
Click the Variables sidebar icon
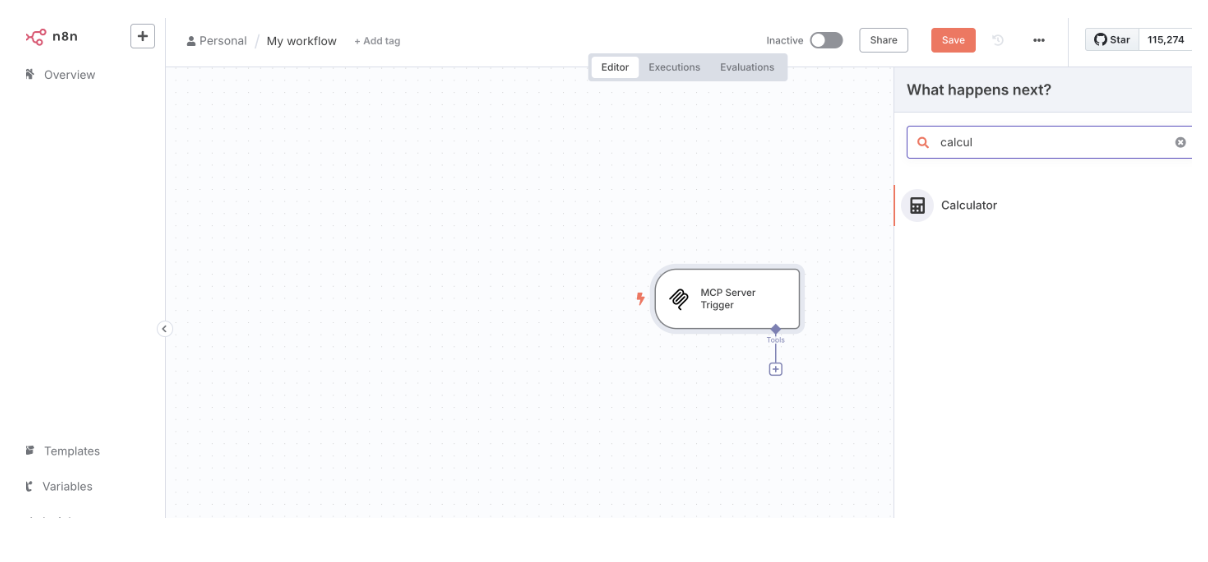coord(29,487)
